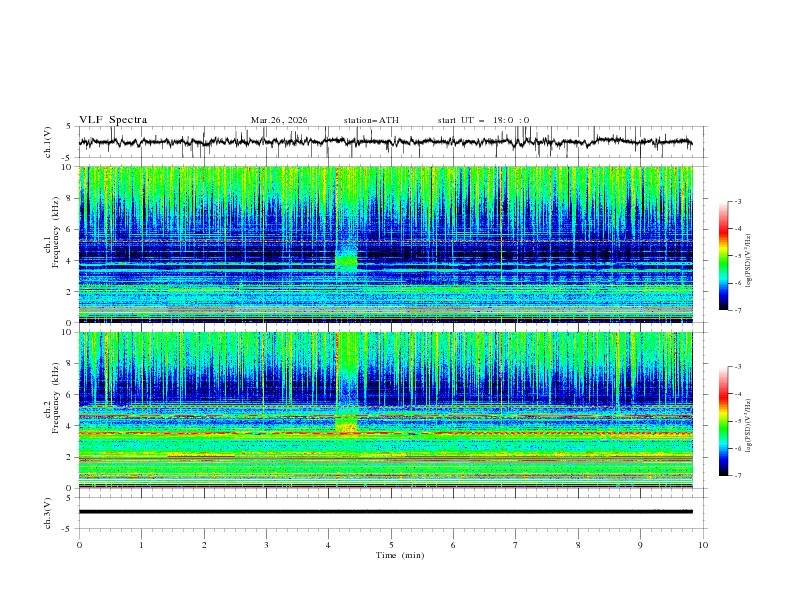This screenshot has width=792, height=612.
Task: Click time-axis tick label '1'
Action: 141,545
